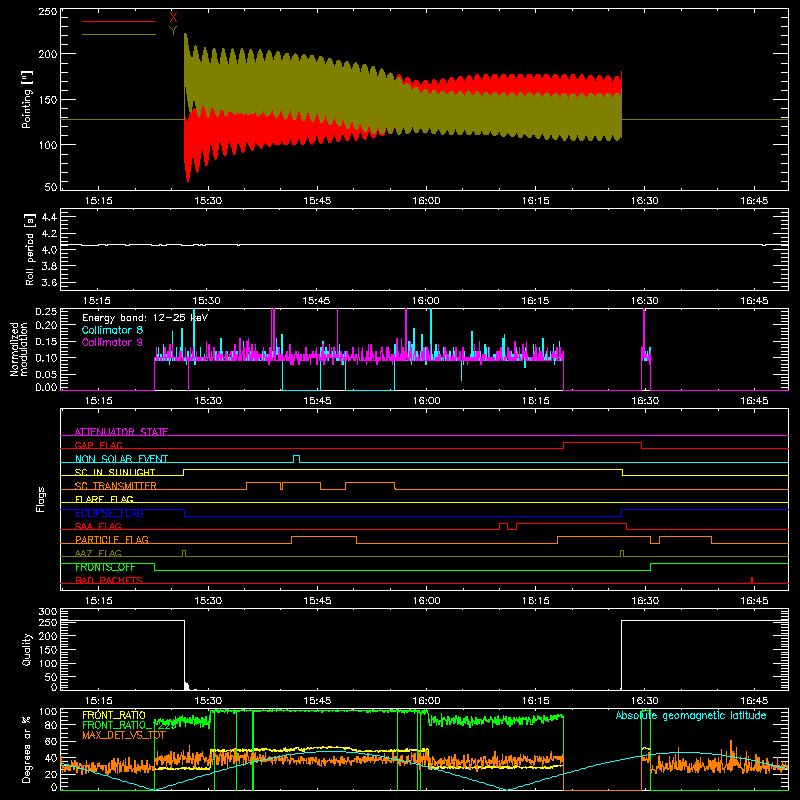The image size is (800, 800).
Task: Click the SAA_FLAG label
Action: pyautogui.click(x=98, y=526)
